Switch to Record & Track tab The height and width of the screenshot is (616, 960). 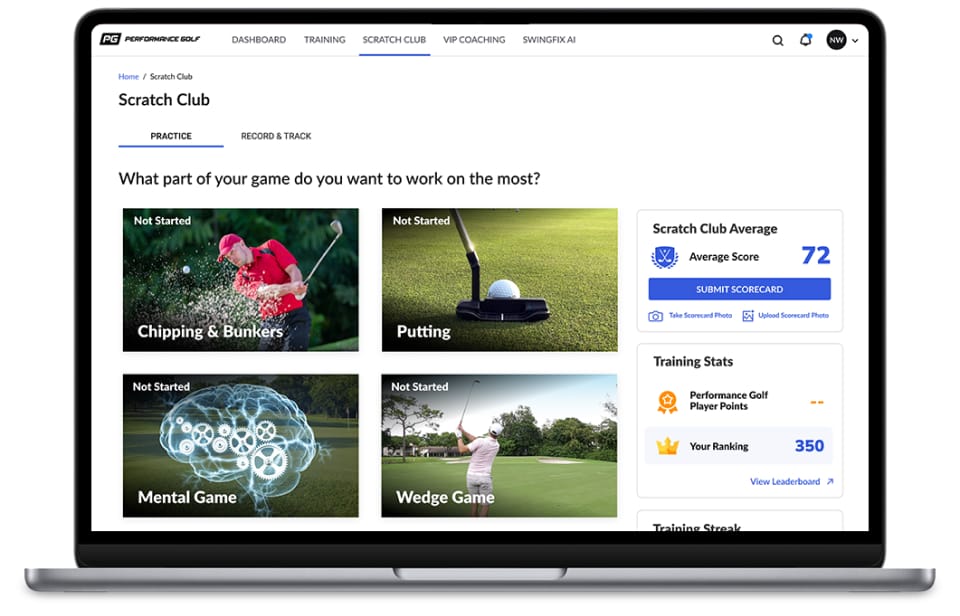click(x=276, y=136)
